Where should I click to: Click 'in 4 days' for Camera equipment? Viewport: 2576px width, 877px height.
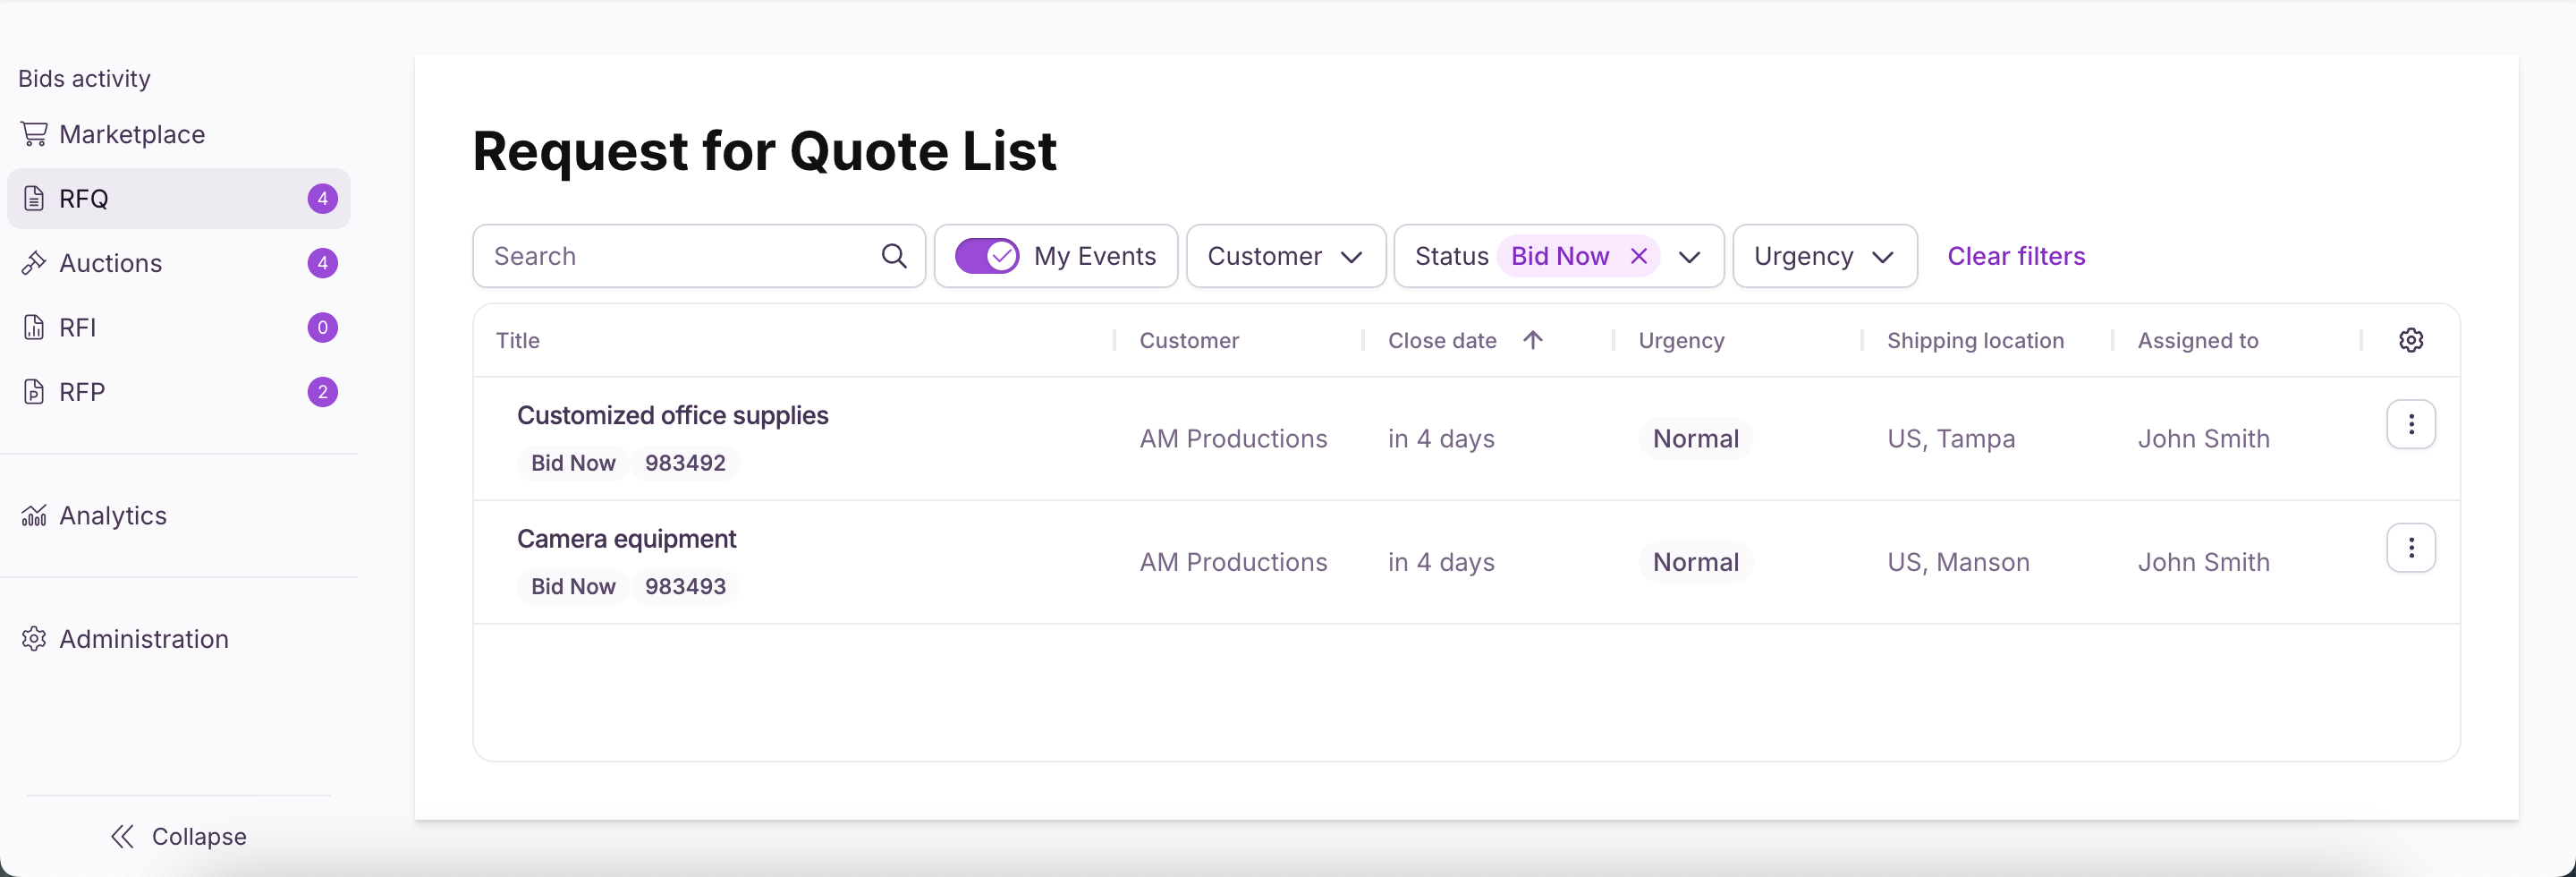pyautogui.click(x=1441, y=562)
